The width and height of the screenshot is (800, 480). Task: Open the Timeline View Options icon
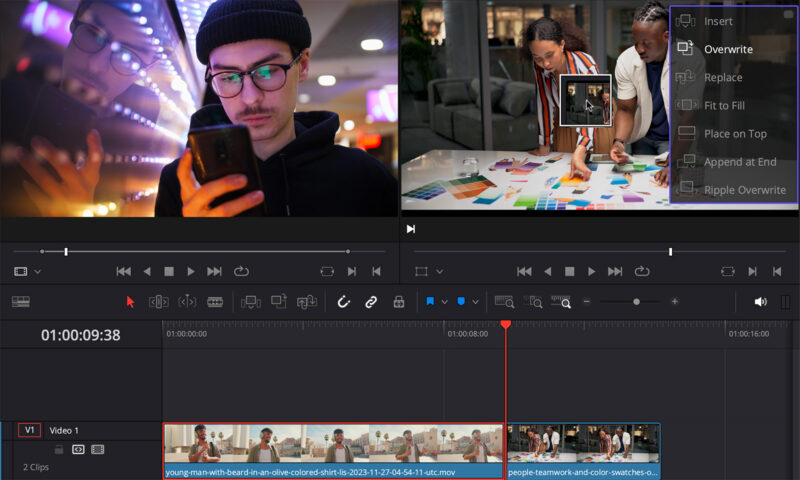[20, 301]
